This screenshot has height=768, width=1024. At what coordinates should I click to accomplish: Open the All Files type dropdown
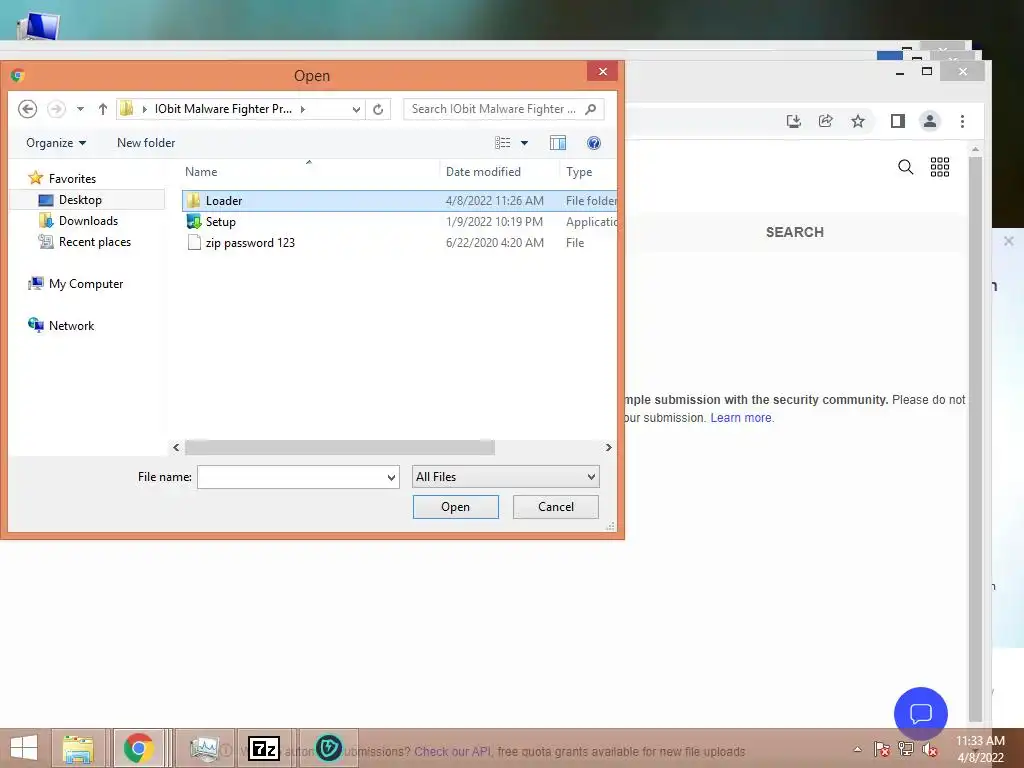(x=505, y=477)
